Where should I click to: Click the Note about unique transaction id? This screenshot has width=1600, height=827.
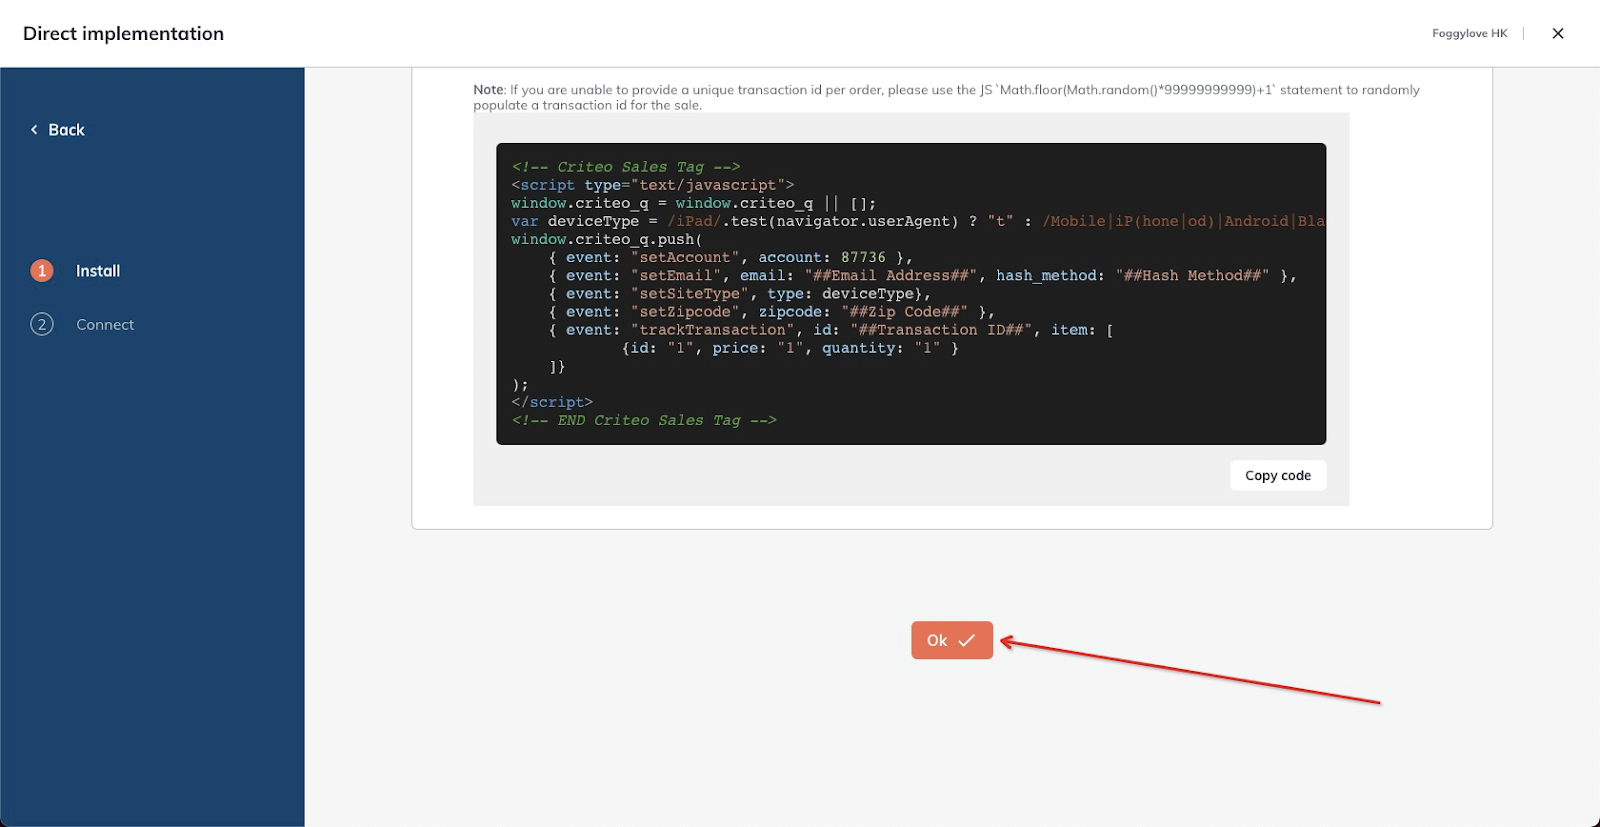click(x=946, y=97)
